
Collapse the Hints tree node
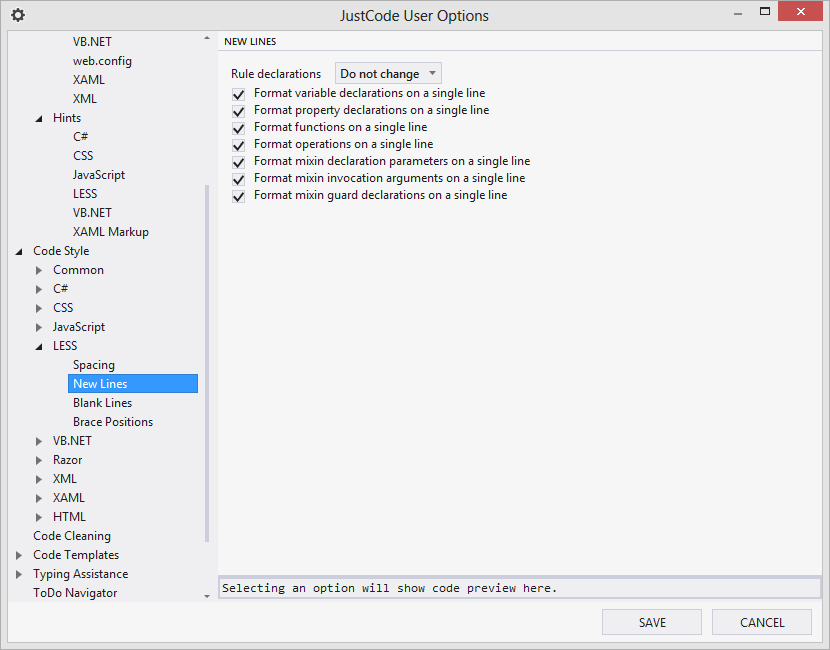pyautogui.click(x=39, y=119)
